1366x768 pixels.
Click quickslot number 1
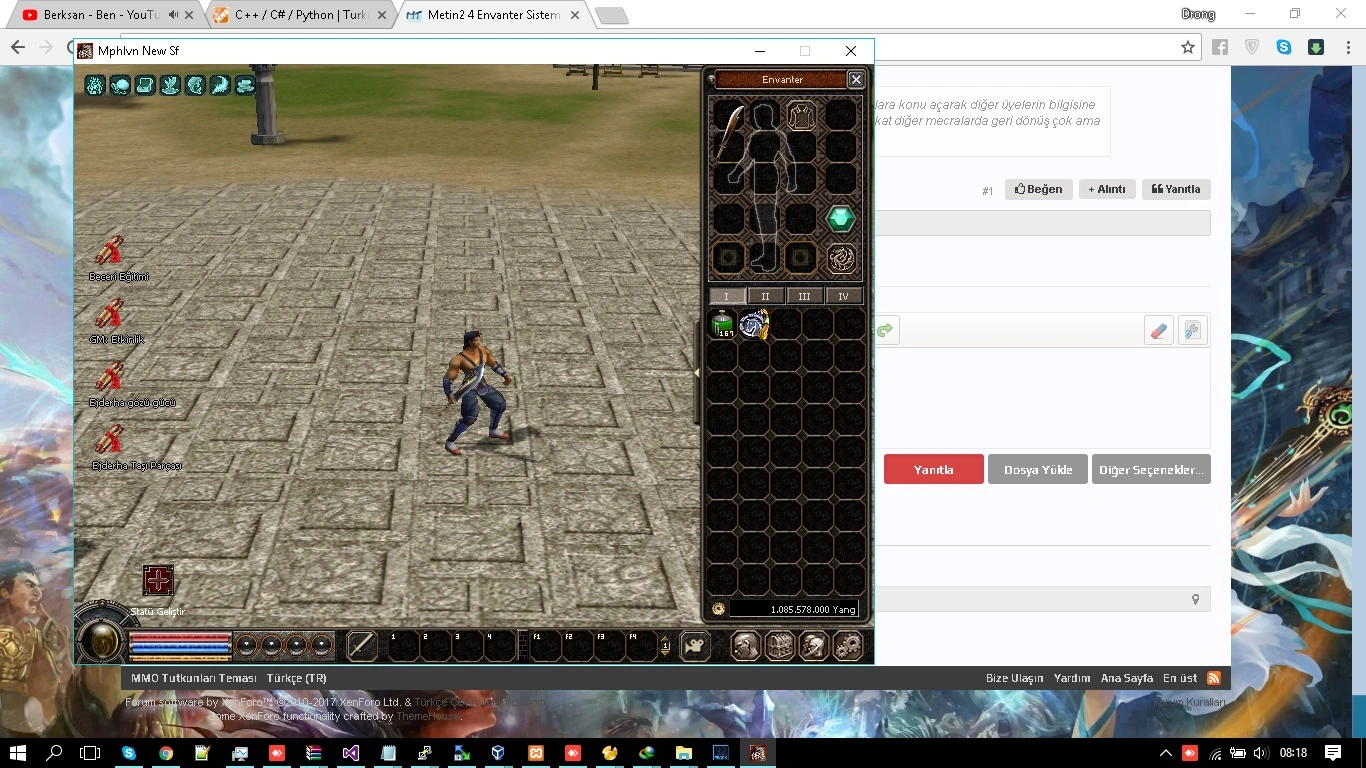tap(403, 646)
